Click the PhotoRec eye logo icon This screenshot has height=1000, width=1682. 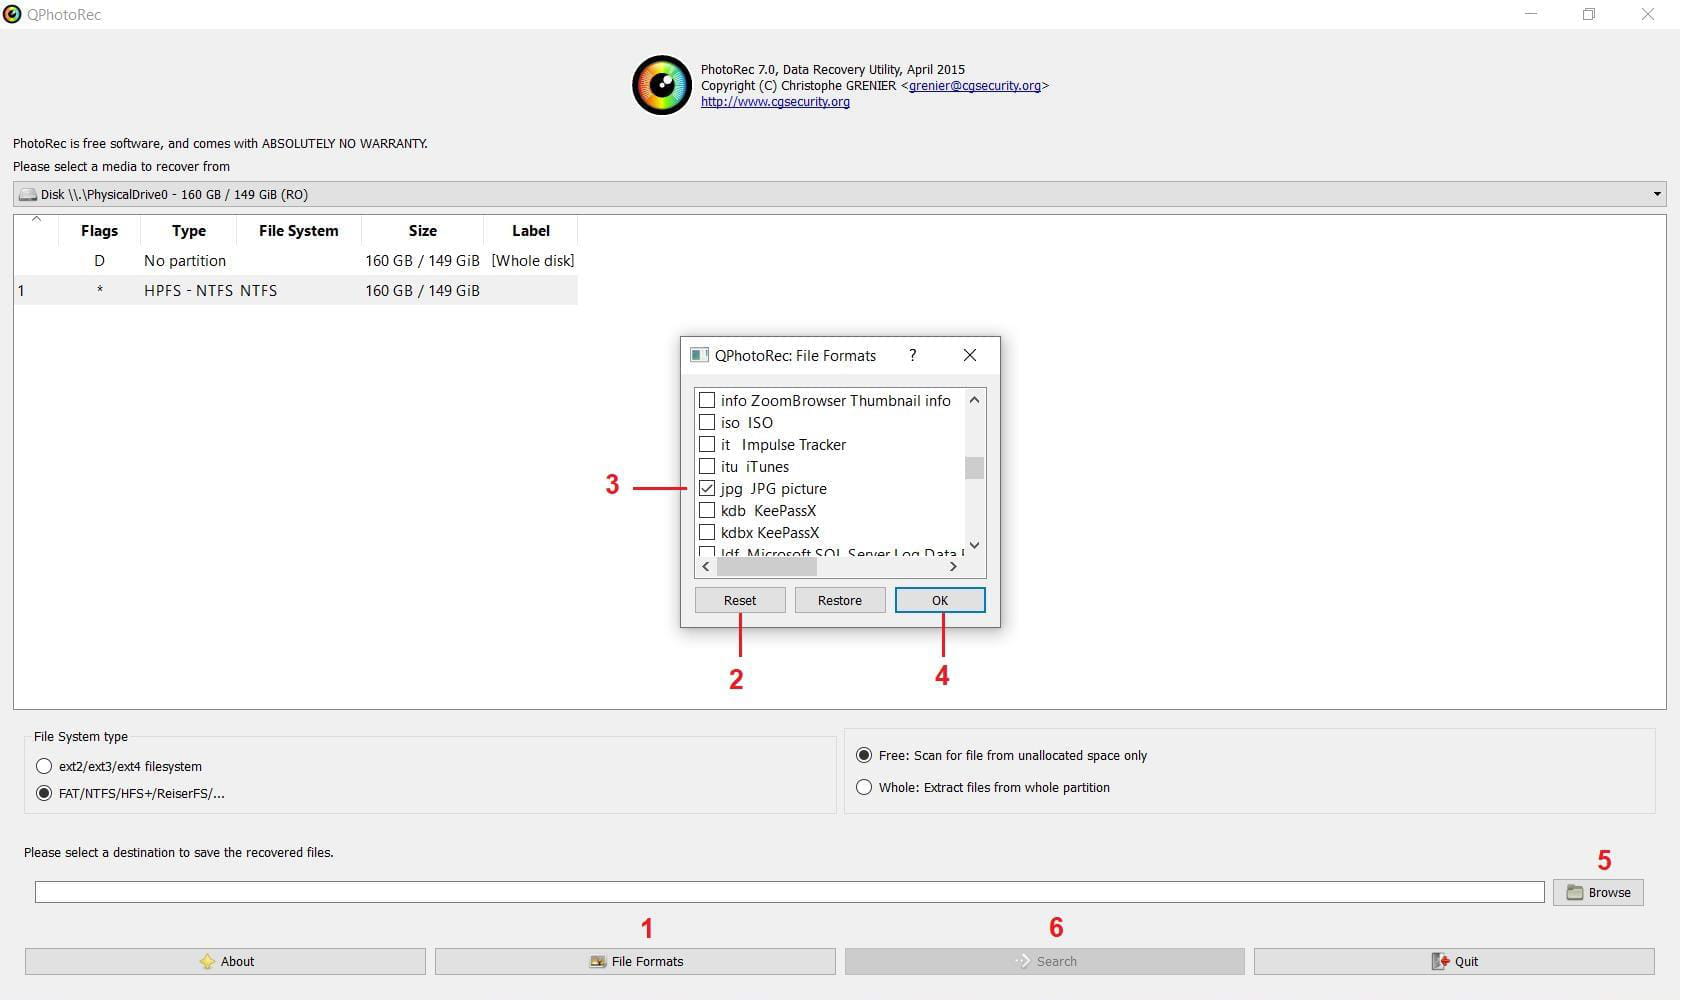pos(661,85)
